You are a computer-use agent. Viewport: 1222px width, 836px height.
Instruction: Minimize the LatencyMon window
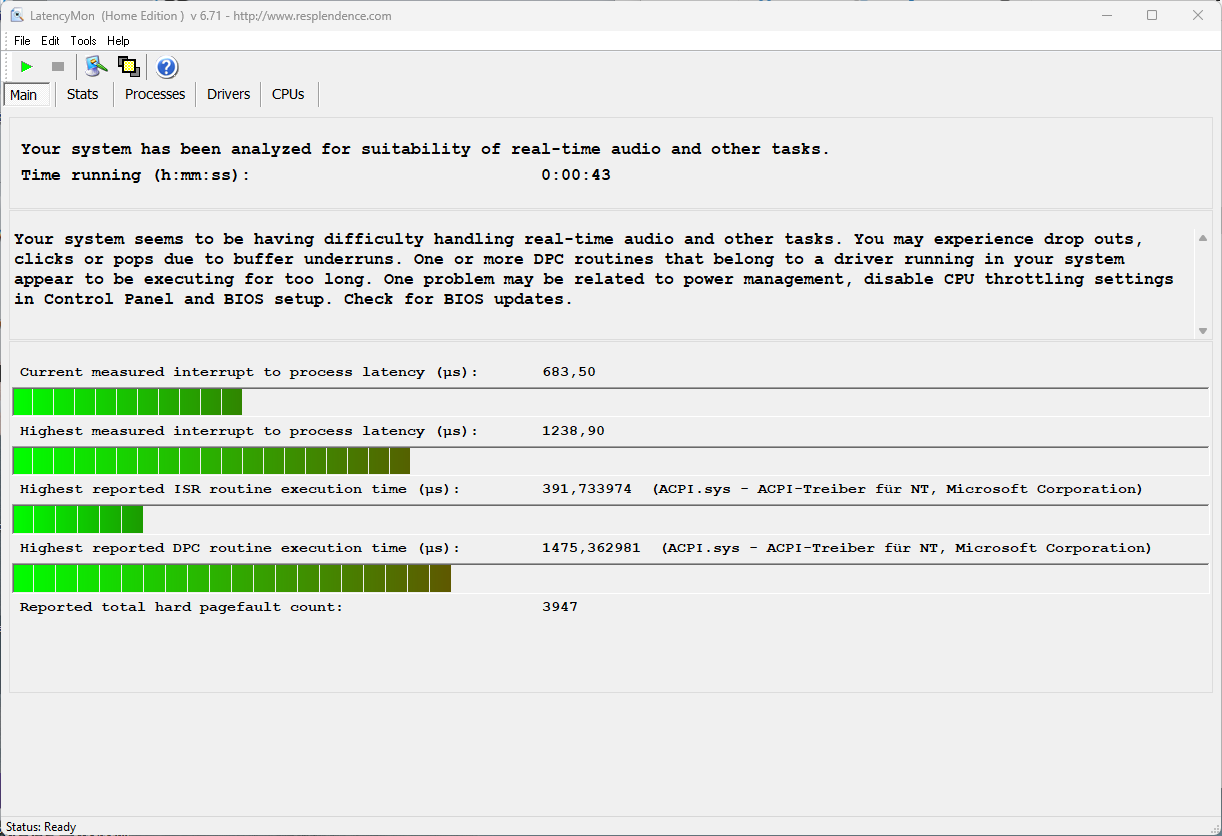tap(1106, 16)
